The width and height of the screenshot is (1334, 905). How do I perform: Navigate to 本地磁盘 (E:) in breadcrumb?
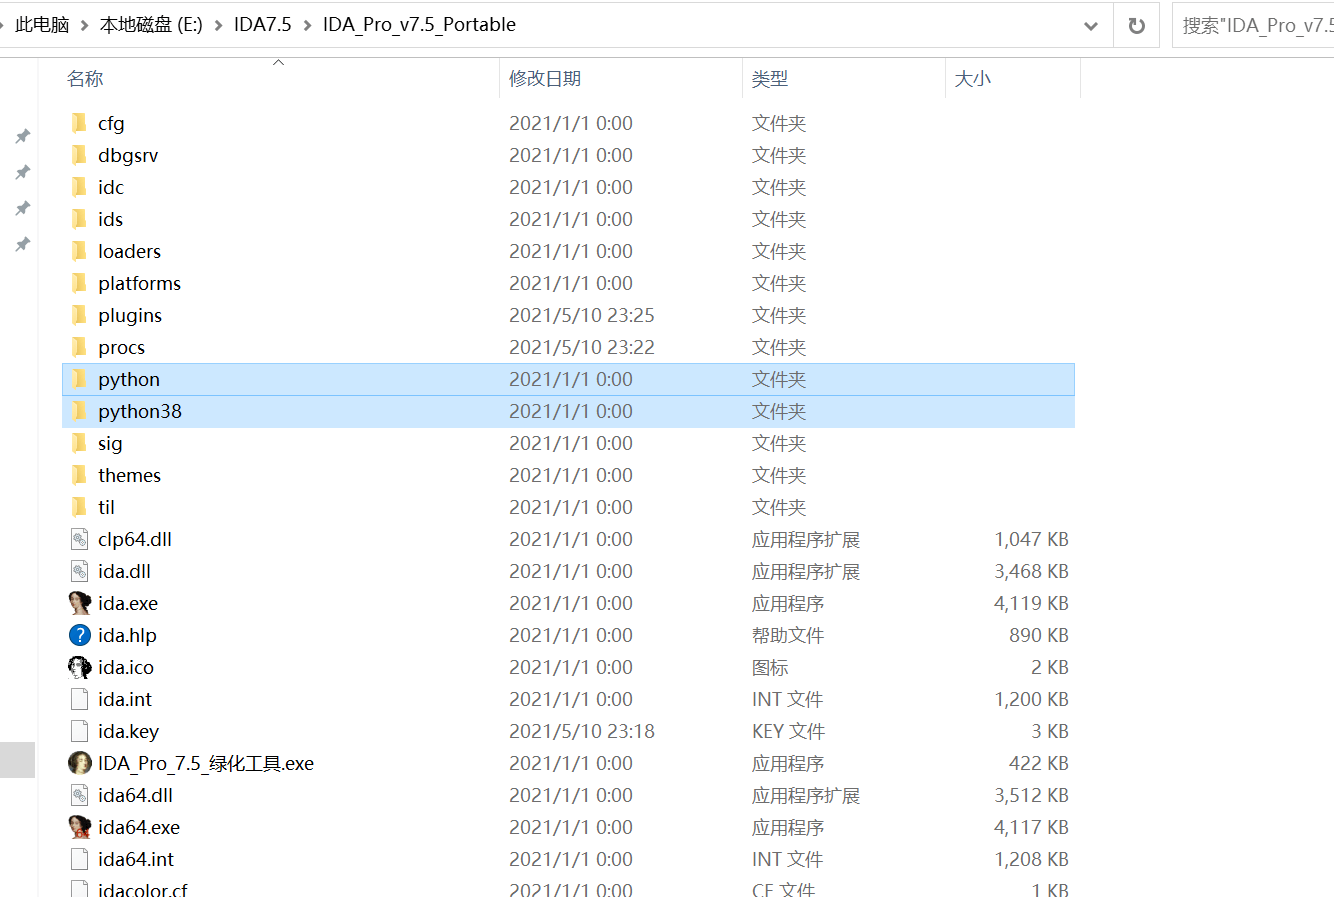coord(151,25)
